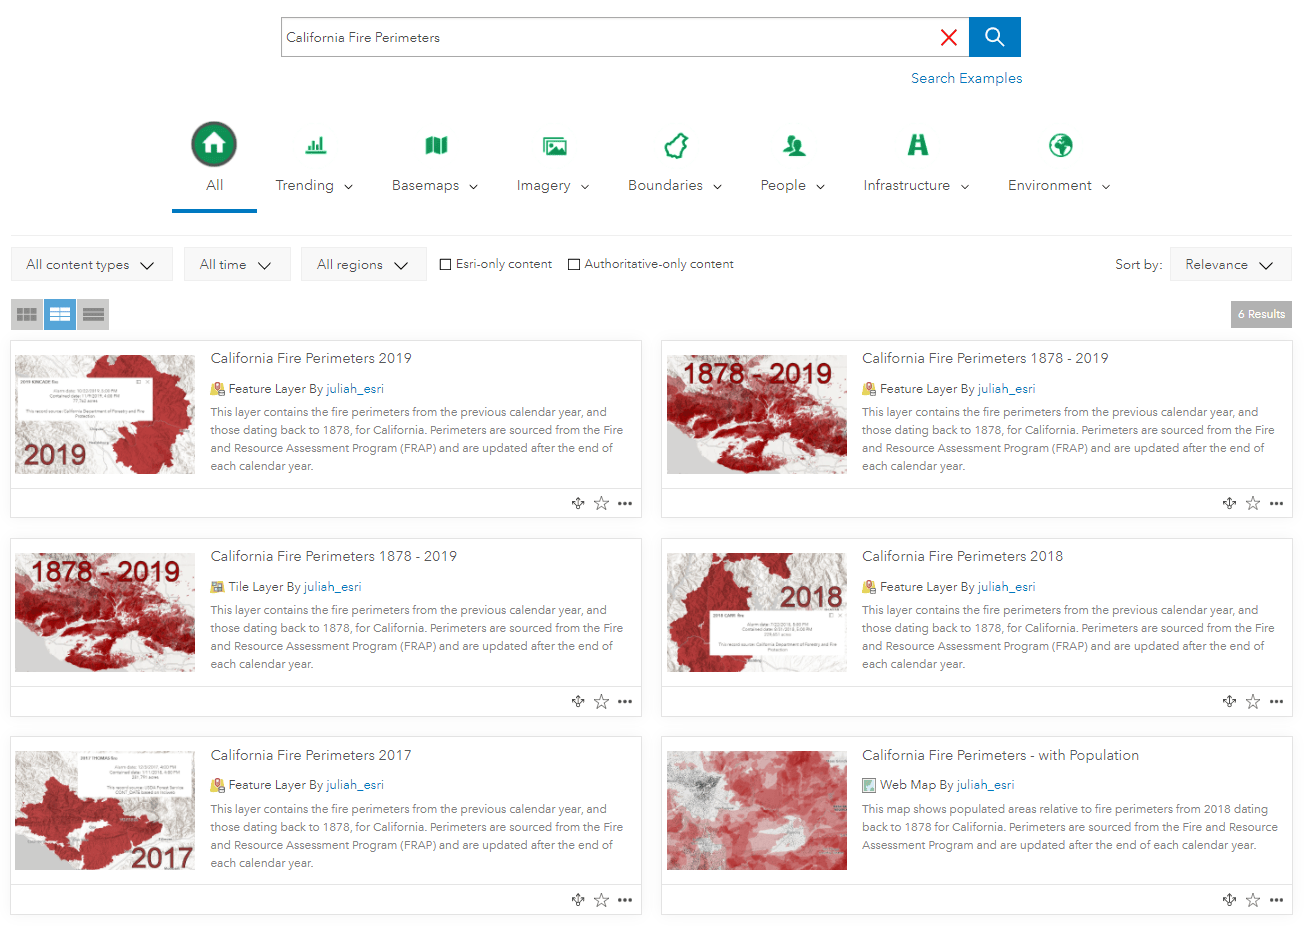Clear the search text with the red X
Screen dimensions: 1304x935
point(949,37)
